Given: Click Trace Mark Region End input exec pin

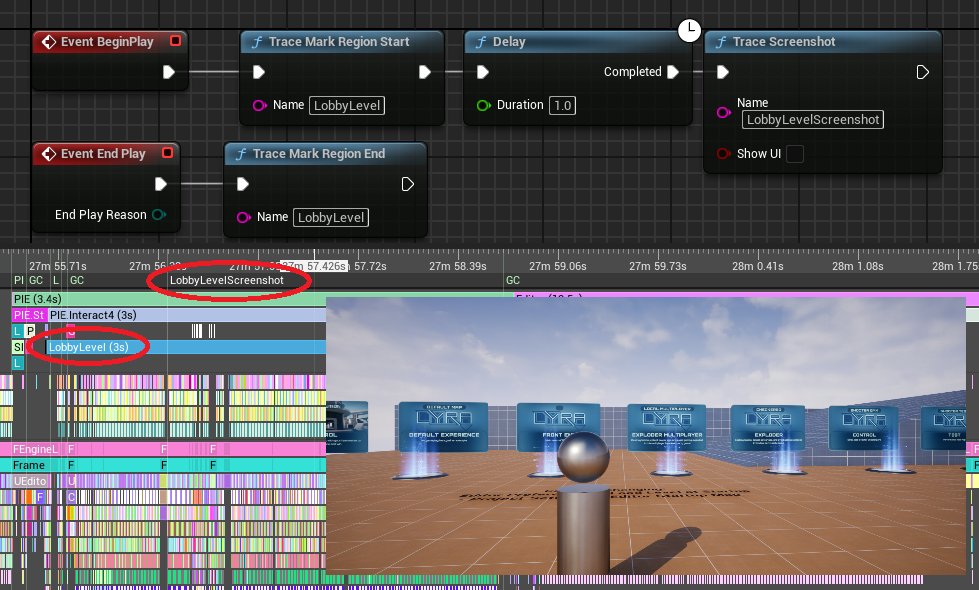Looking at the screenshot, I should pyautogui.click(x=243, y=184).
